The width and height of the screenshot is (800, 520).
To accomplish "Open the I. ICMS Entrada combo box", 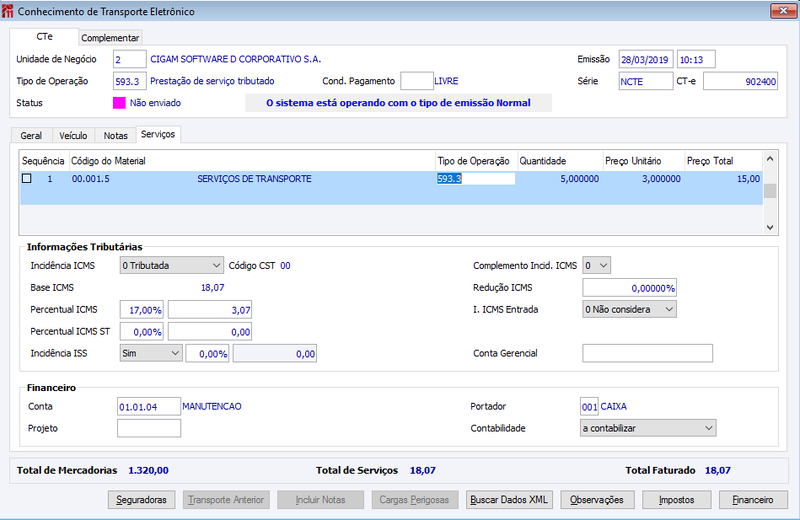I will 630,309.
